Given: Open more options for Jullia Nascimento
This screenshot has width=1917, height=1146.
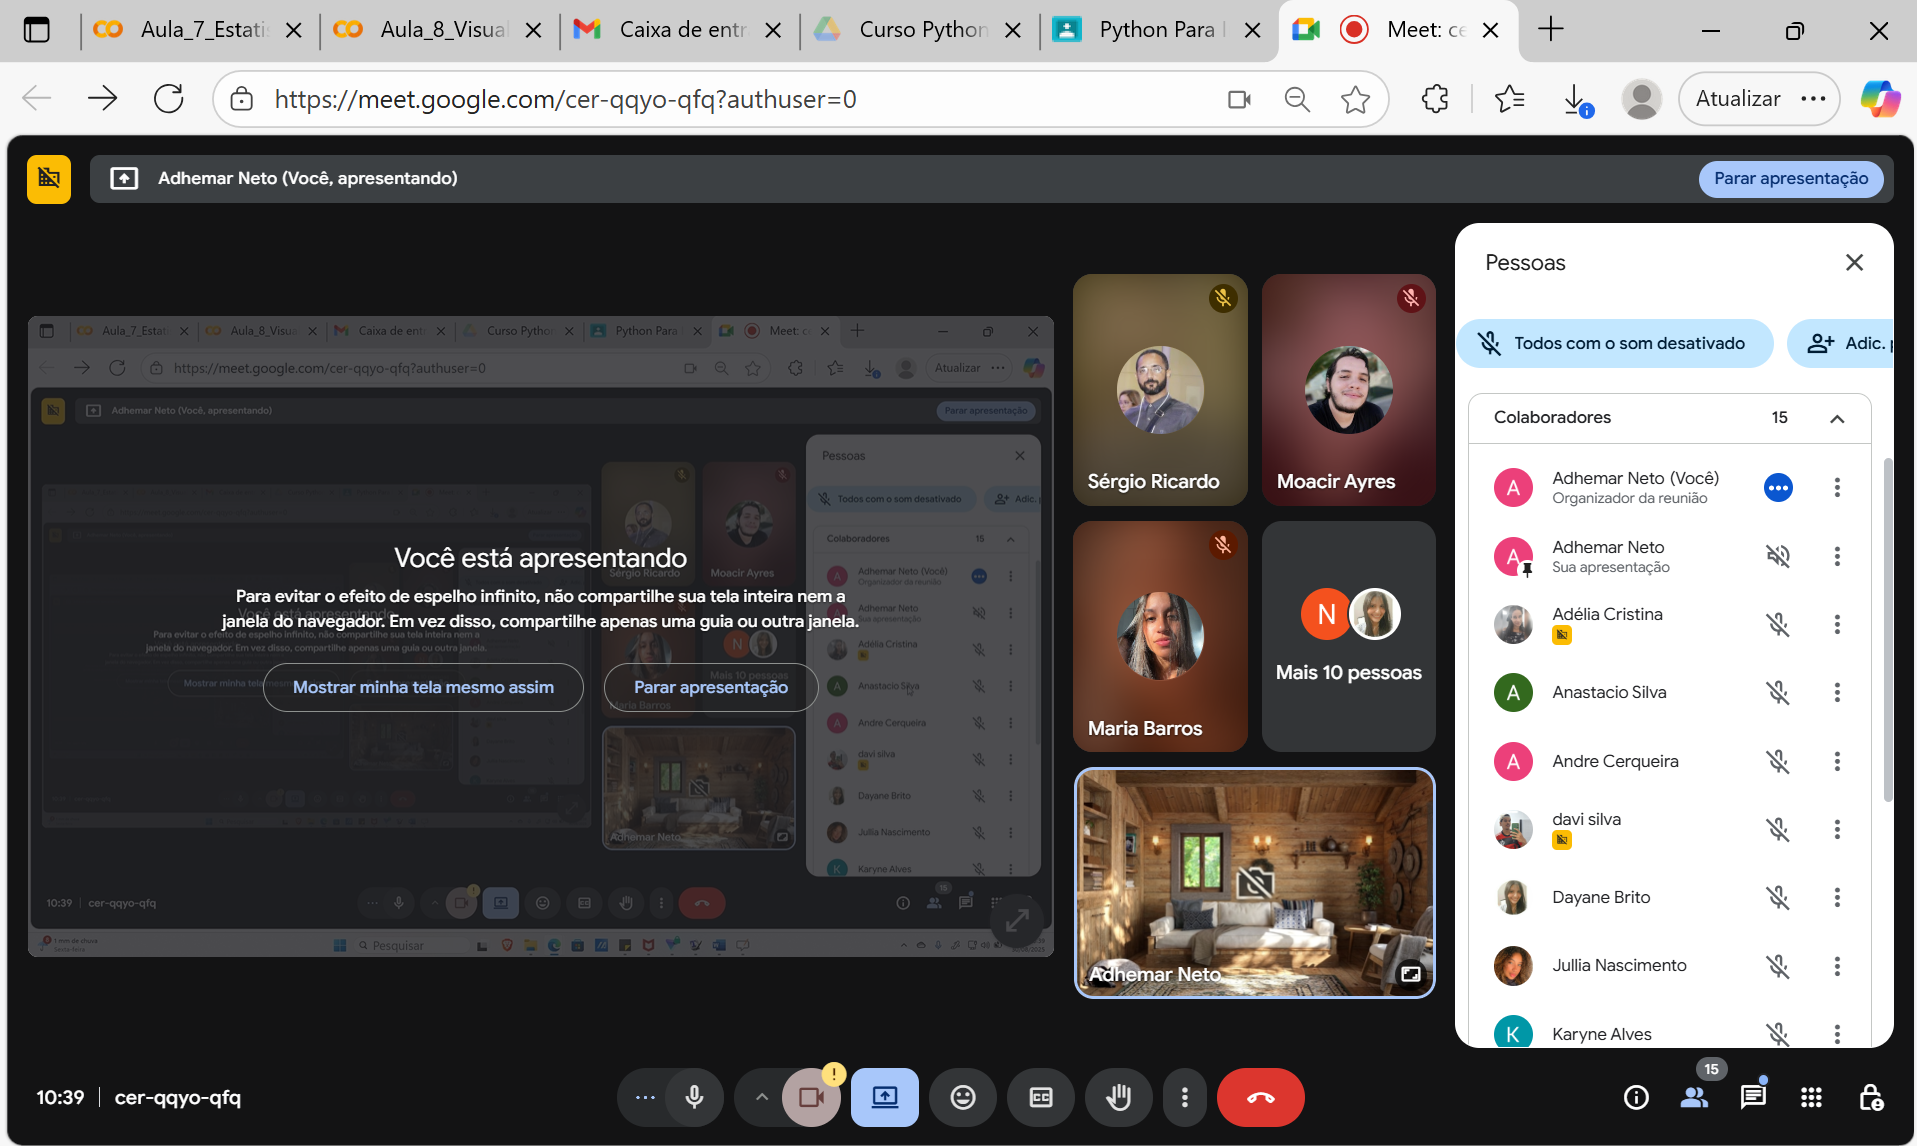Looking at the screenshot, I should (x=1837, y=967).
